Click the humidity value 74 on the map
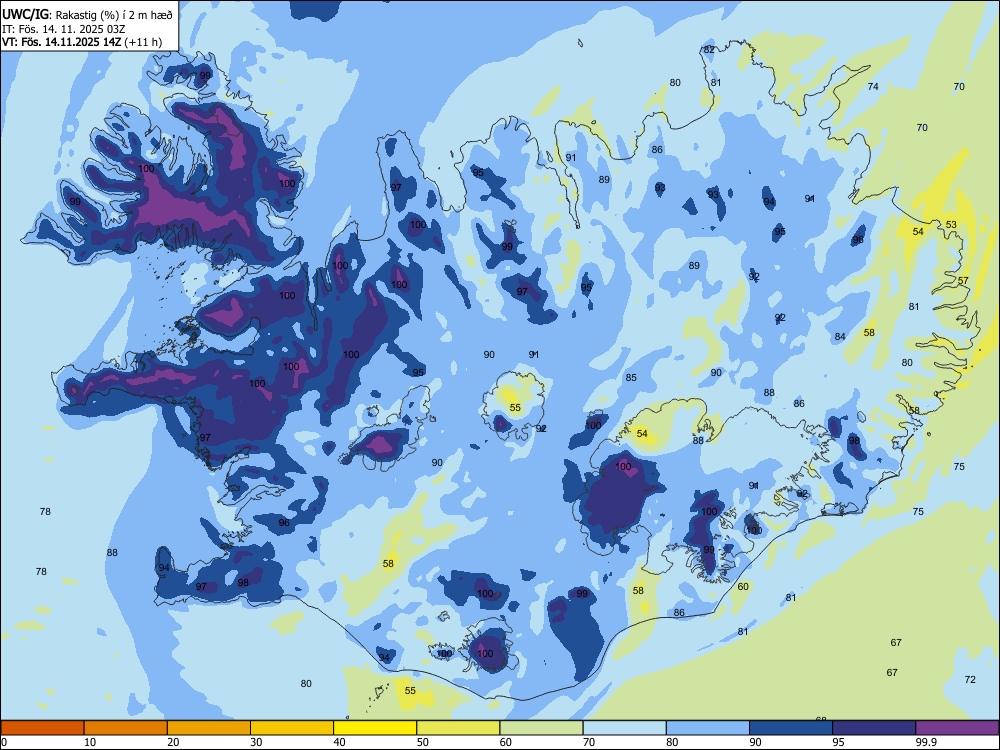This screenshot has height=750, width=1000. click(x=873, y=87)
